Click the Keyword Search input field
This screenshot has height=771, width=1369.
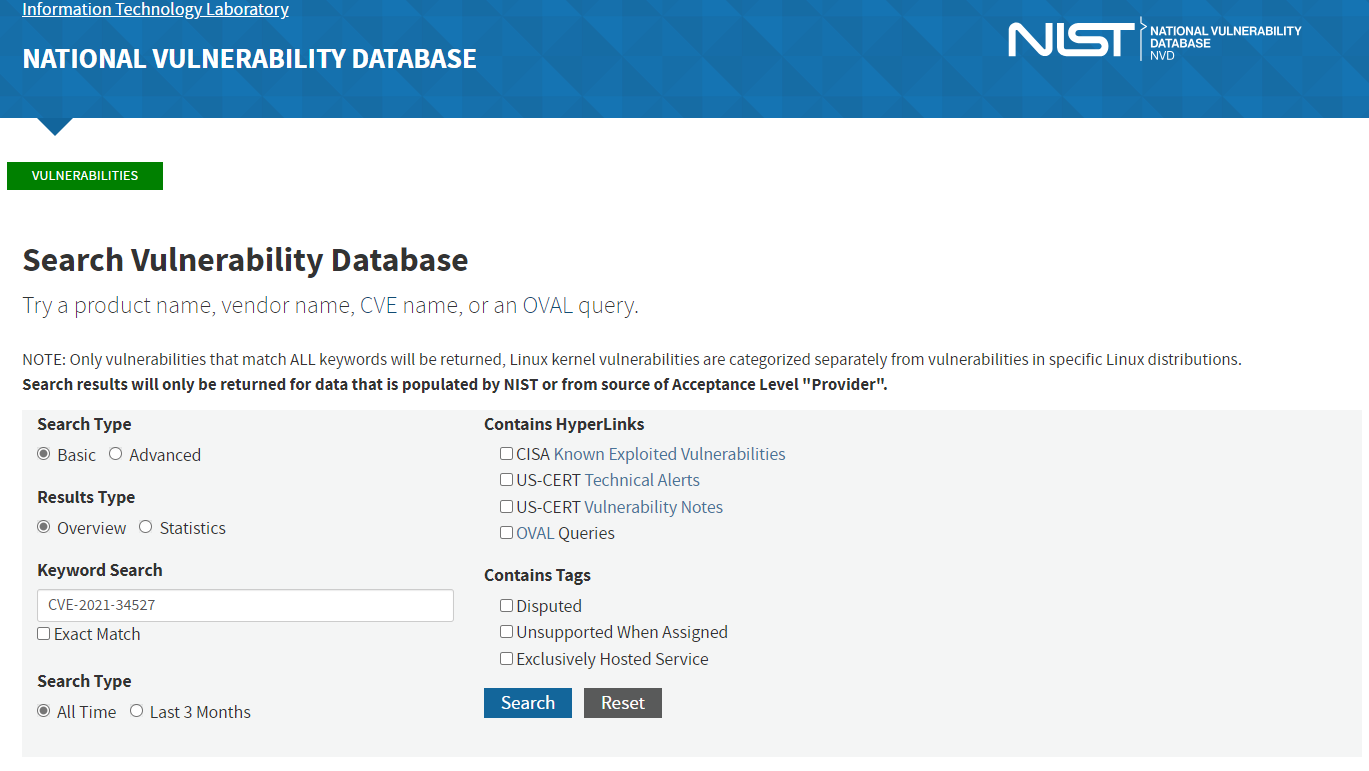click(245, 605)
